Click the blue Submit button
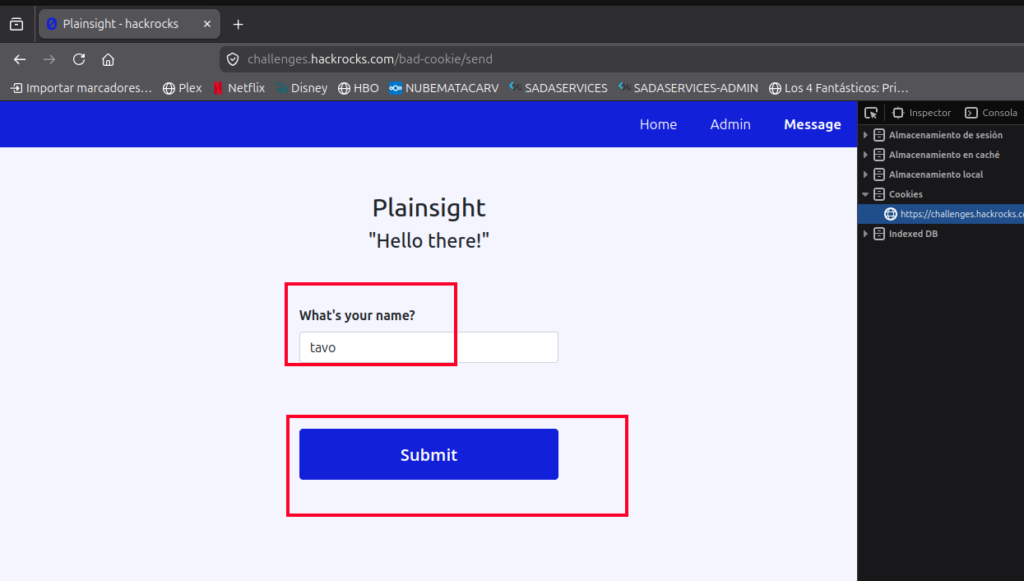Viewport: 1024px width, 581px height. pos(428,454)
